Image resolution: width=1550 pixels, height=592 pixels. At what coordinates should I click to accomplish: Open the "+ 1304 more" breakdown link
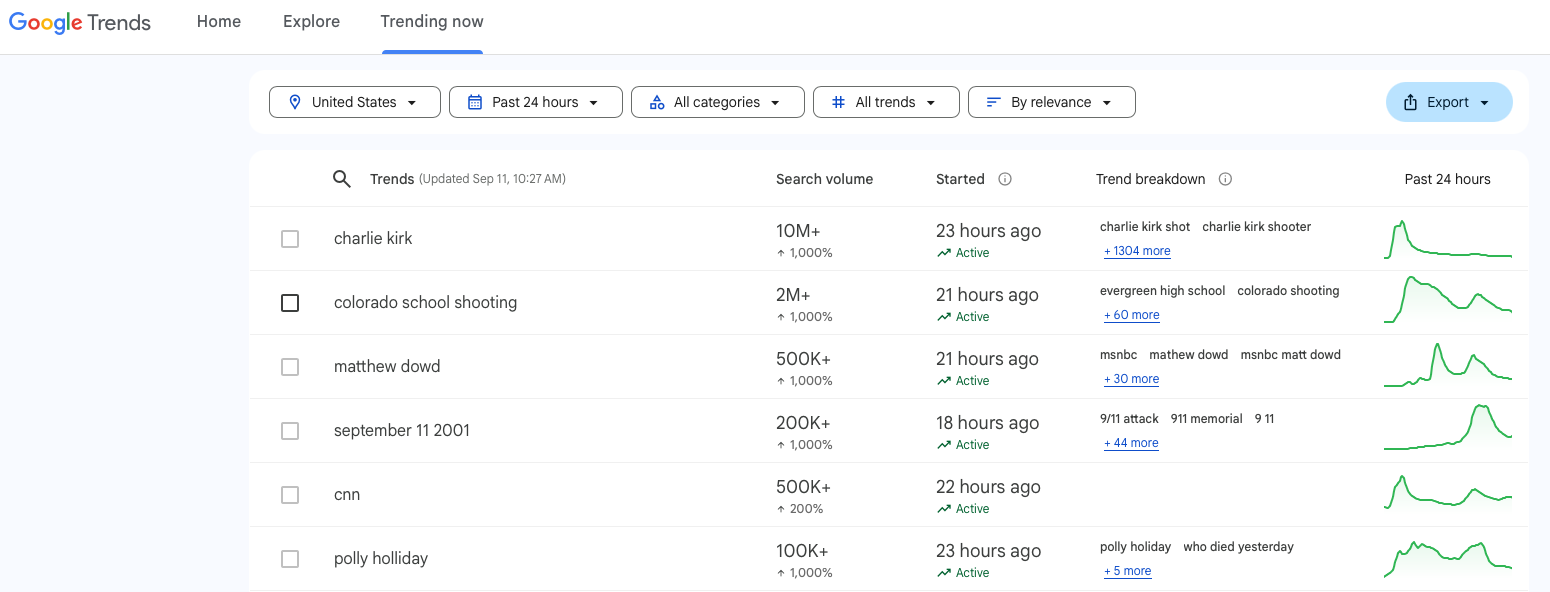point(1137,251)
